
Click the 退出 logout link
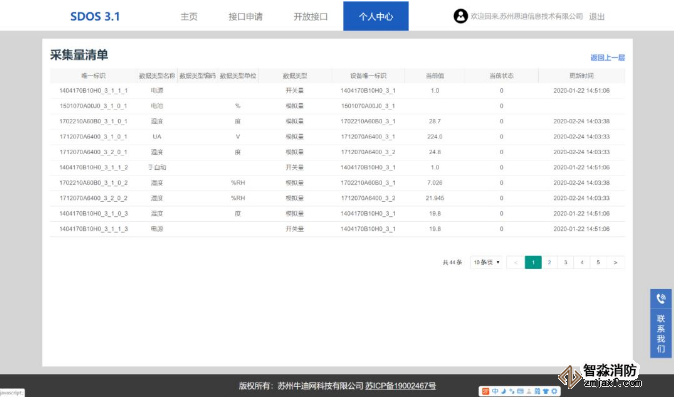click(x=597, y=16)
